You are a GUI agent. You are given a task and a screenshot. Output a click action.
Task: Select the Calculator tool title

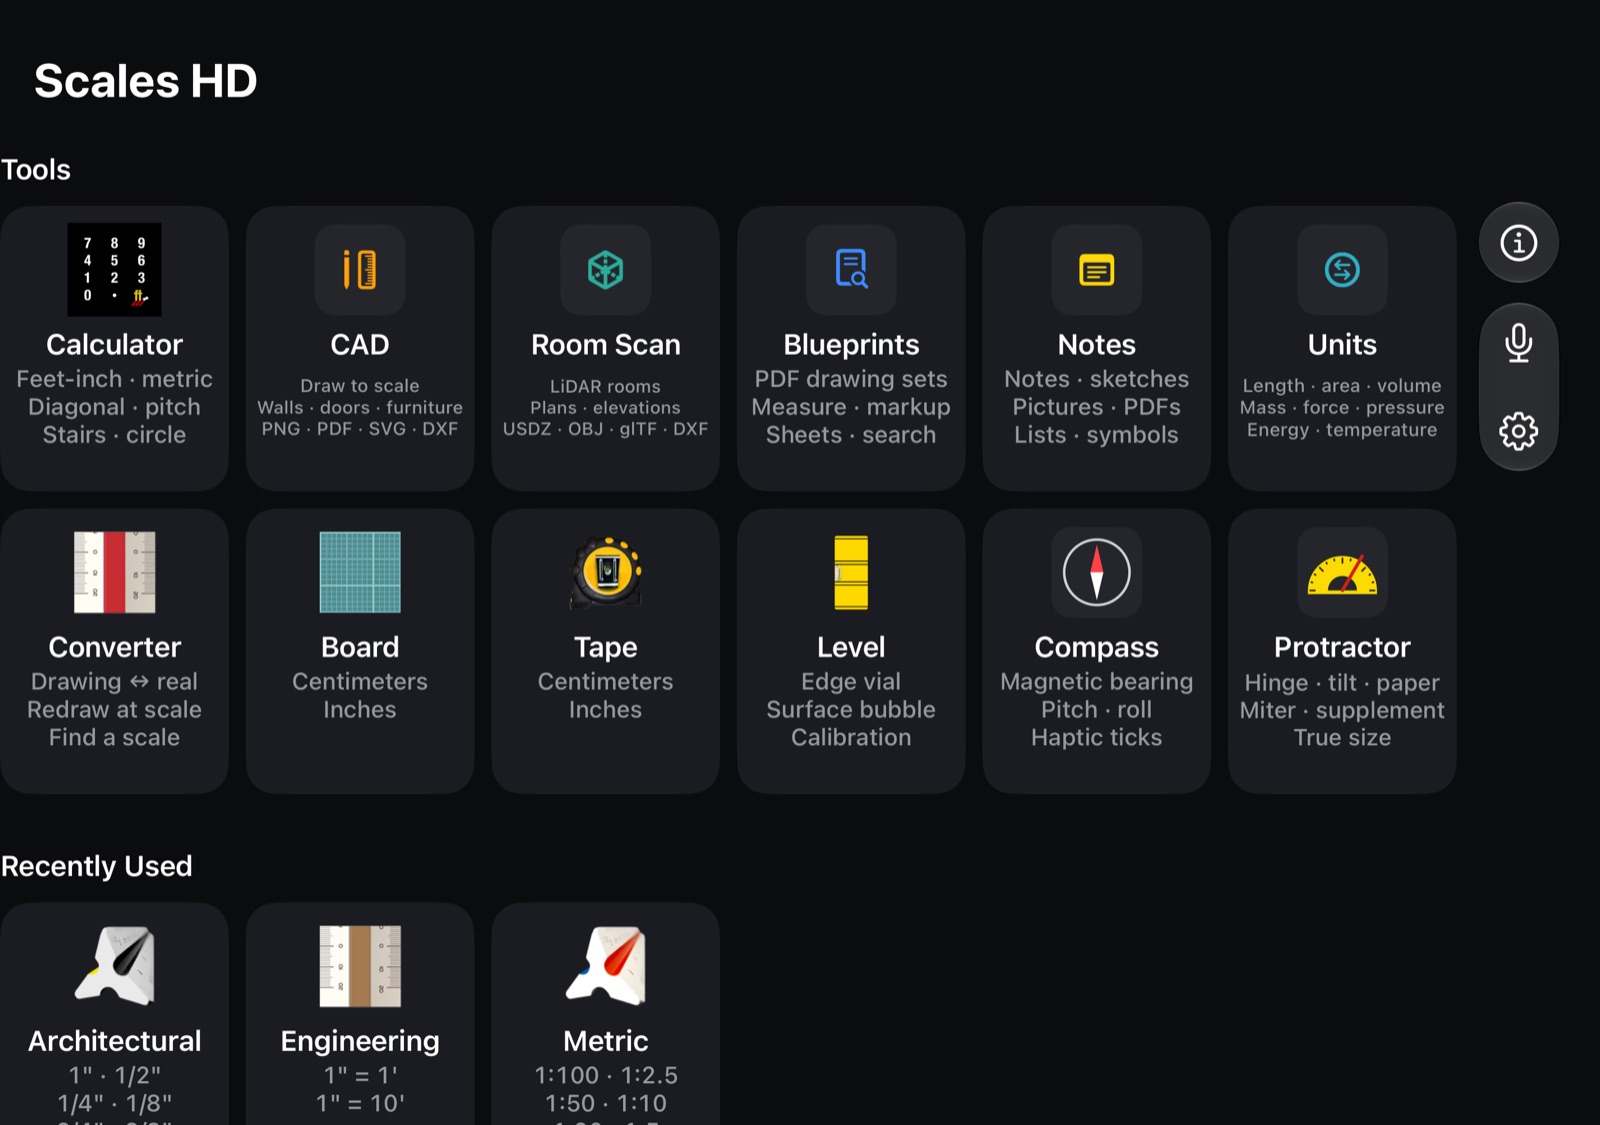point(114,345)
